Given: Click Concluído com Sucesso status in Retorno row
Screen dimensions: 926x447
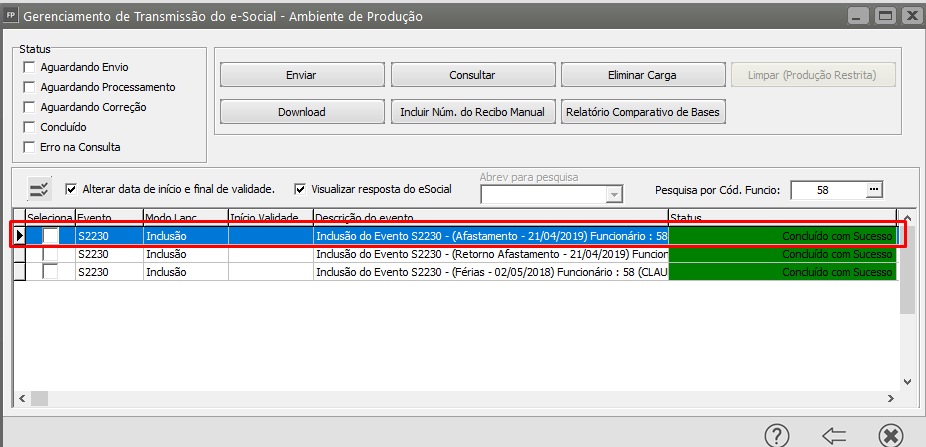Looking at the screenshot, I should [782, 254].
